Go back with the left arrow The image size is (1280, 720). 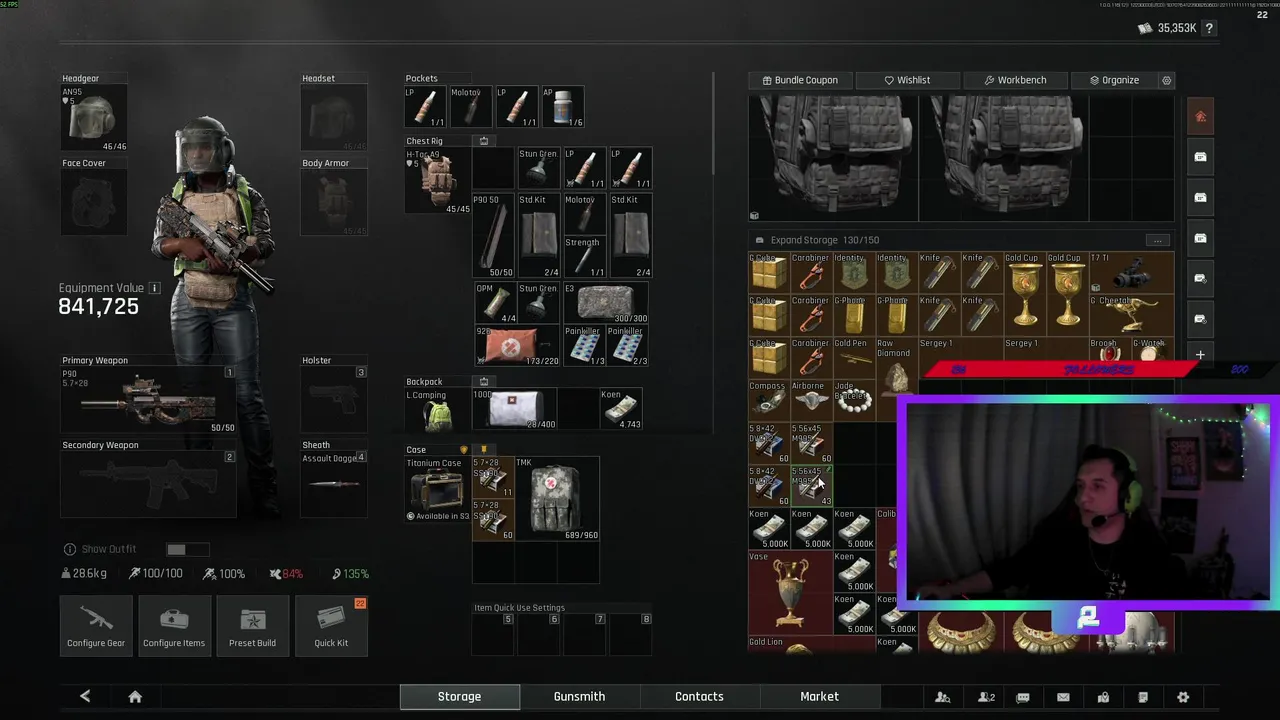tap(85, 696)
